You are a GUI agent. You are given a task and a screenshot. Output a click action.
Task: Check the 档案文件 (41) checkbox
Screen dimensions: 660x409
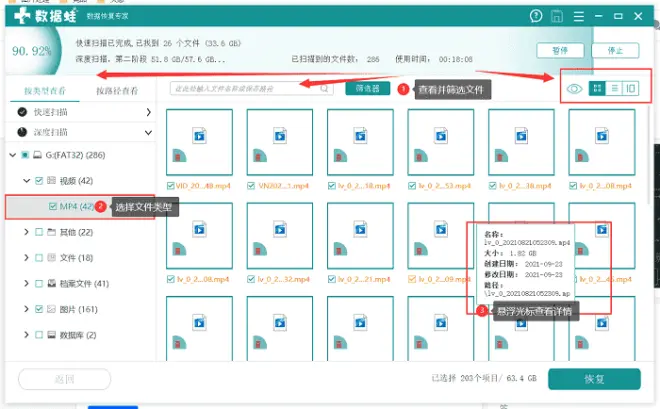[38, 284]
